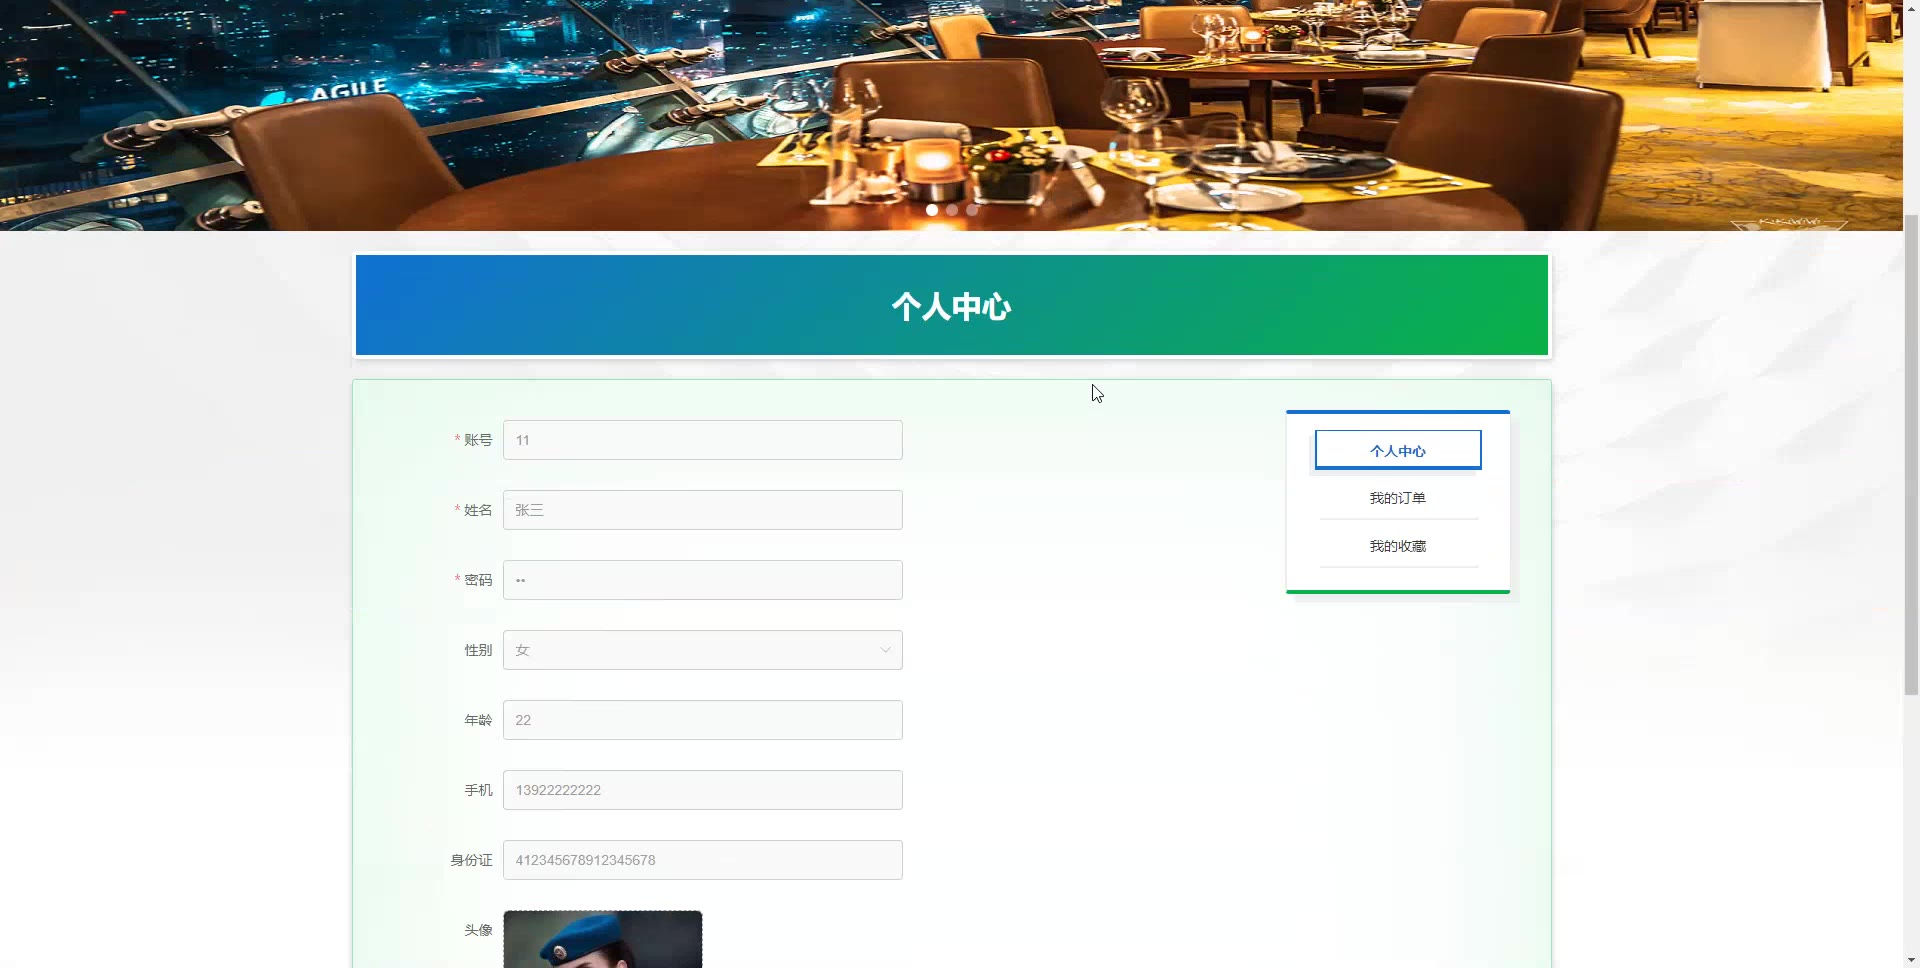Click the 头像 avatar image
Image resolution: width=1920 pixels, height=968 pixels.
602,939
